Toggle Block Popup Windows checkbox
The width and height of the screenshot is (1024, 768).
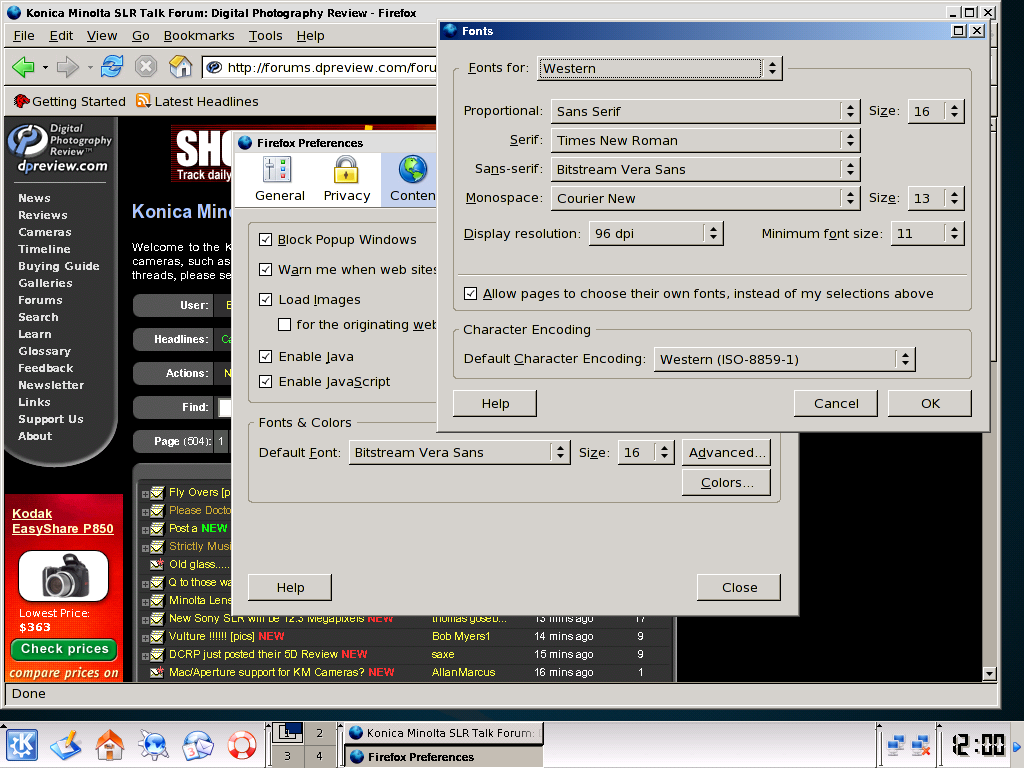(x=265, y=240)
